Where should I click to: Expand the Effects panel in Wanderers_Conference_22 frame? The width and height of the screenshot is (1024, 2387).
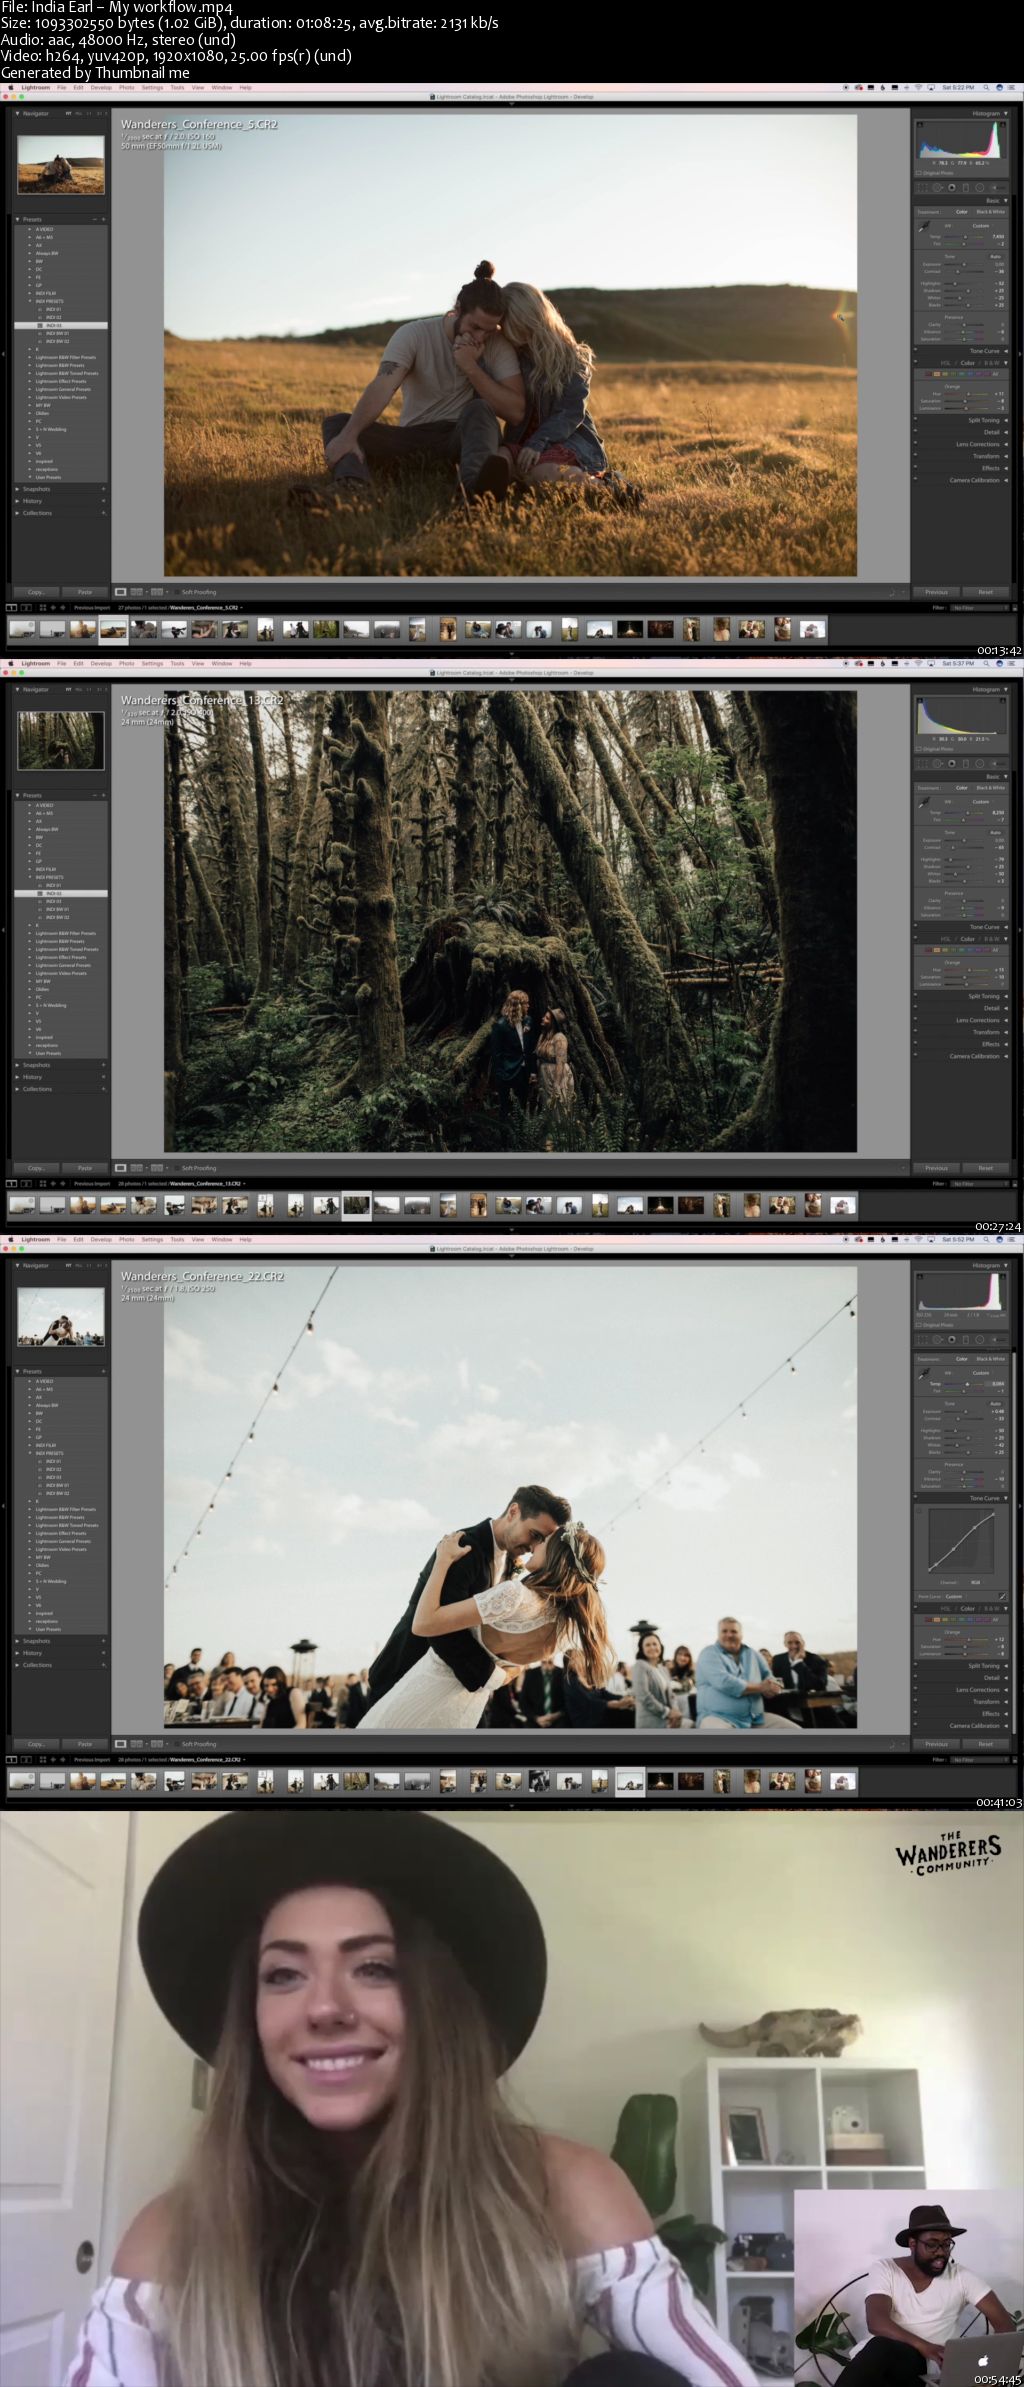(x=1006, y=1714)
